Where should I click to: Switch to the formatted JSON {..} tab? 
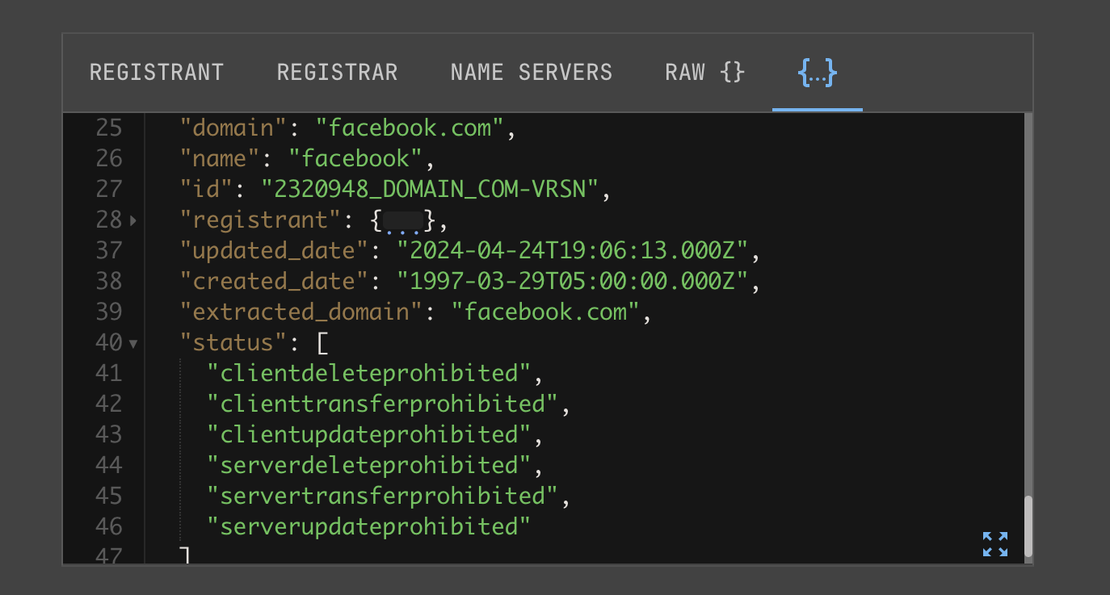[x=817, y=71]
